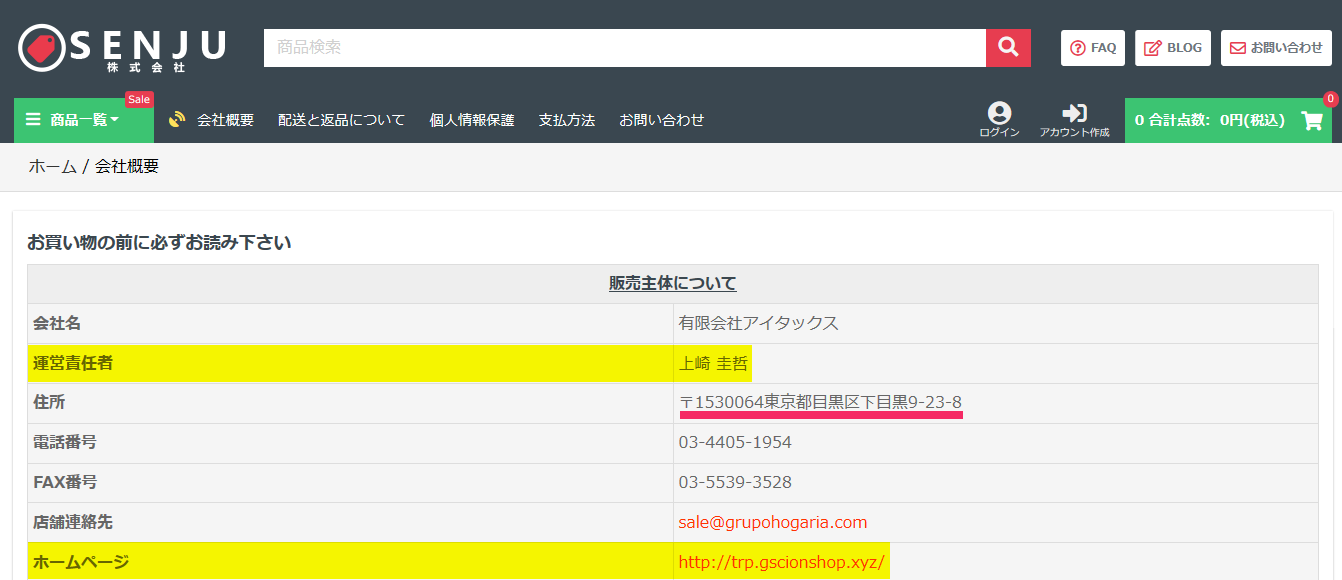Click the email sale@grupohogaria.com
The width and height of the screenshot is (1342, 580).
tap(772, 522)
